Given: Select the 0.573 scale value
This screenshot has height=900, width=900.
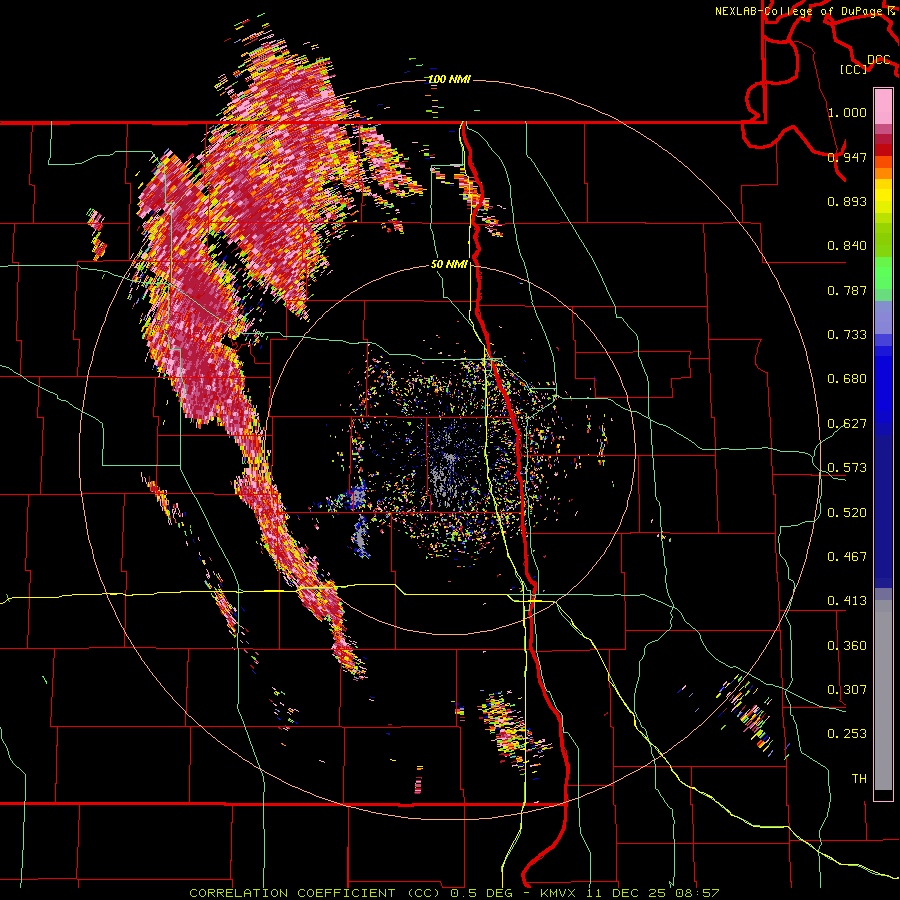Looking at the screenshot, I should tap(847, 468).
